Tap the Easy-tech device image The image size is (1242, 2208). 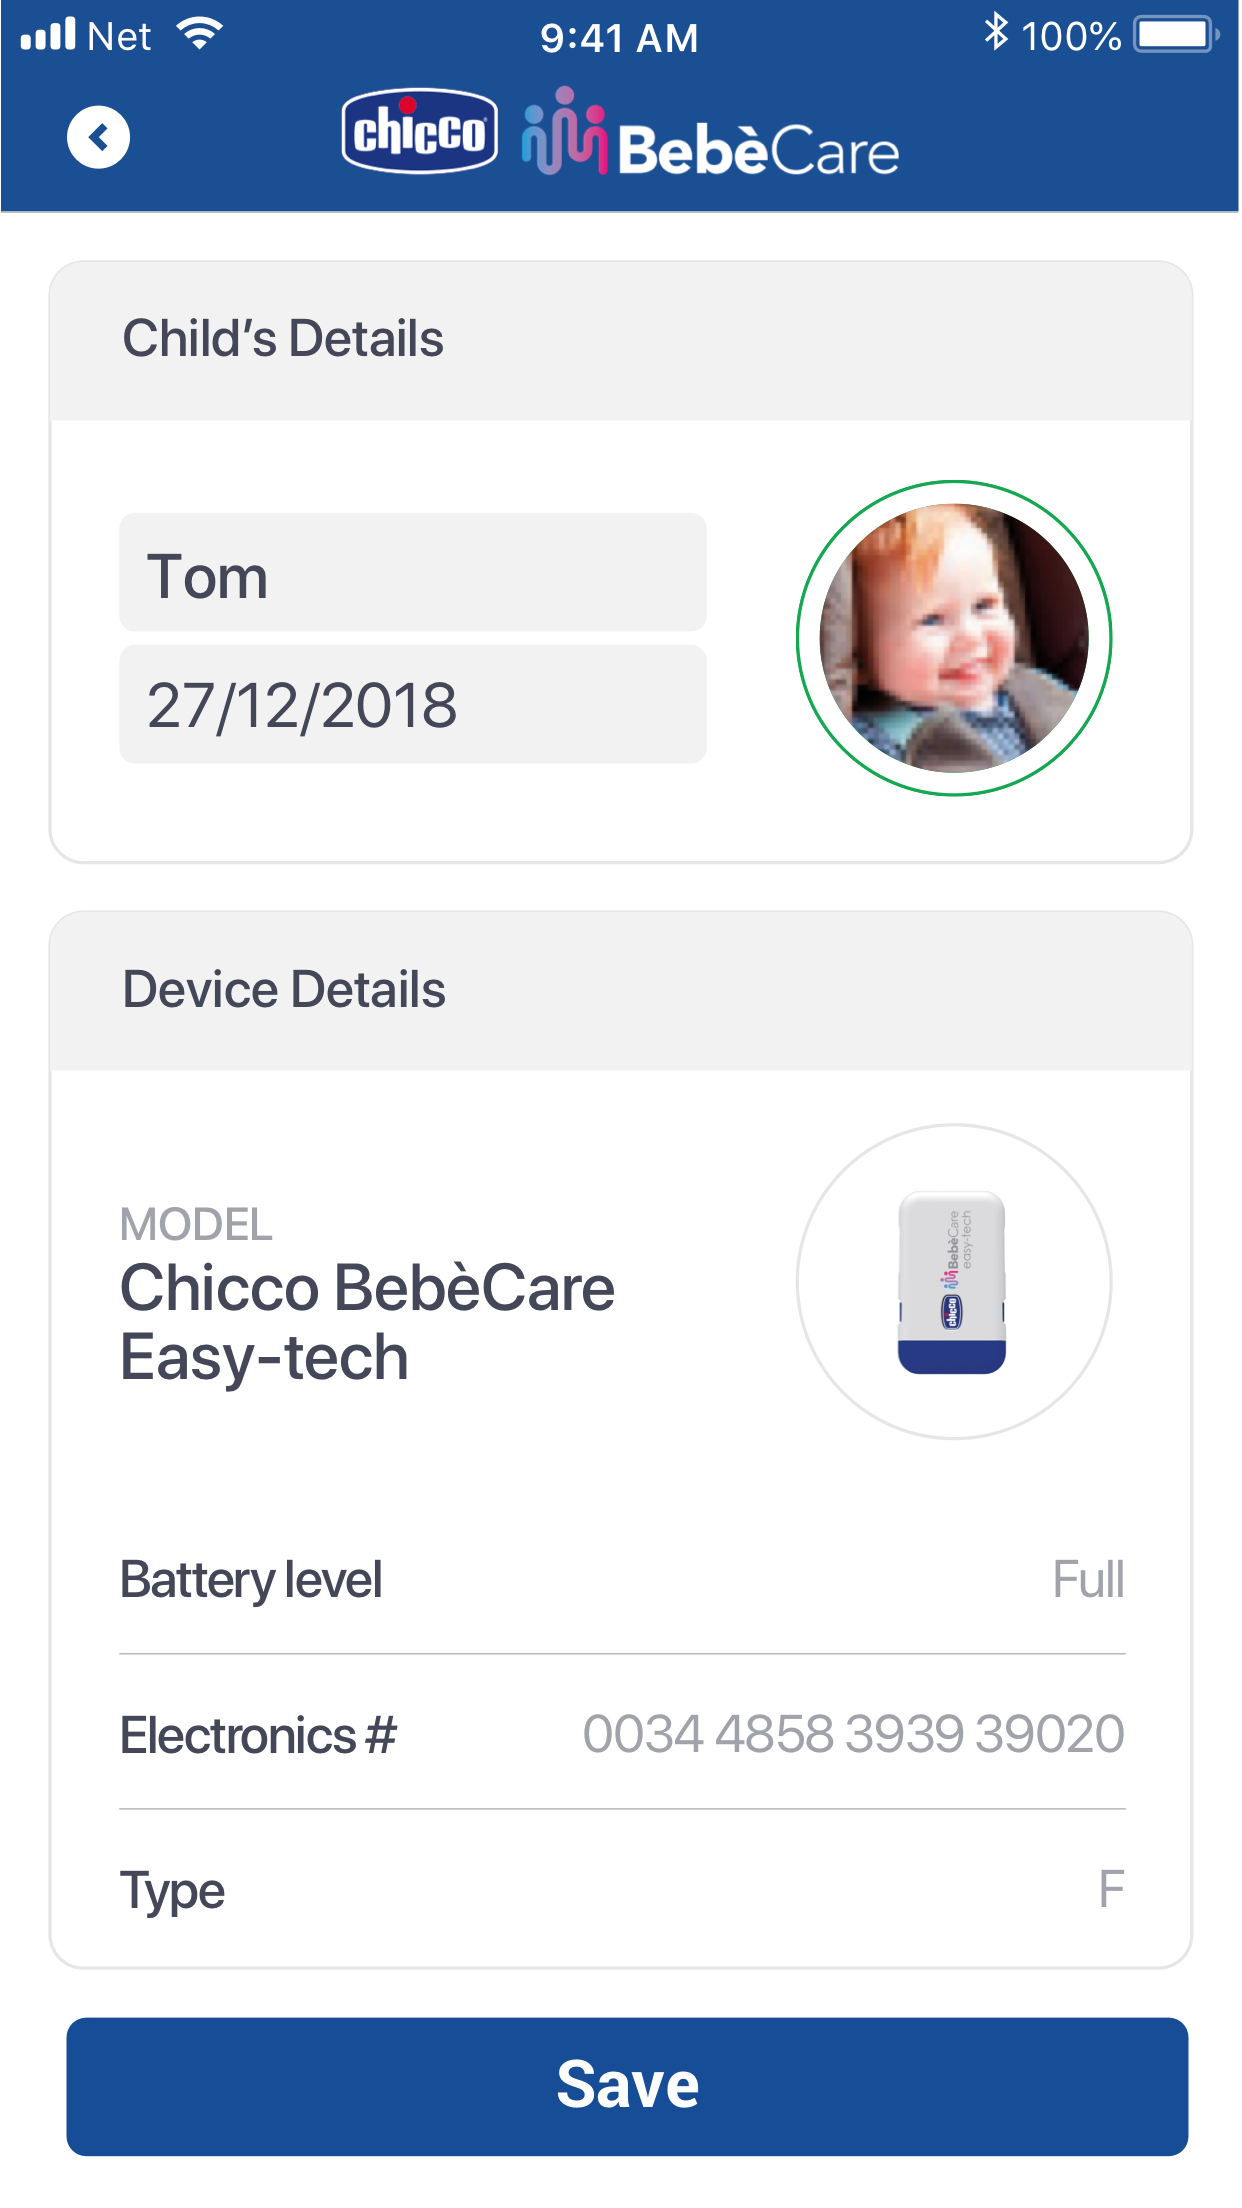click(x=953, y=1282)
